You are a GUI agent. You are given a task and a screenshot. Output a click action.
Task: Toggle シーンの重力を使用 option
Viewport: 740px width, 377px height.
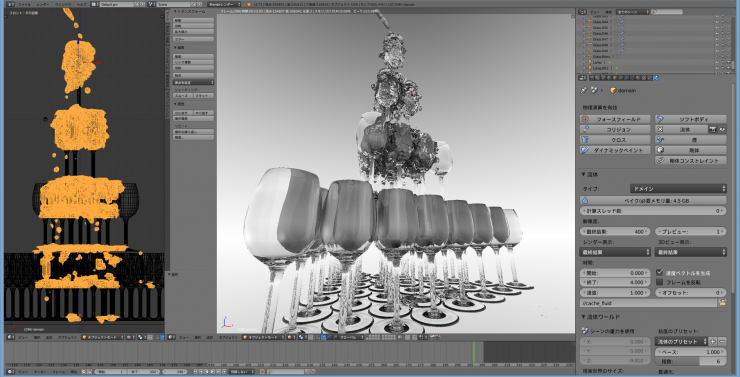click(x=609, y=331)
